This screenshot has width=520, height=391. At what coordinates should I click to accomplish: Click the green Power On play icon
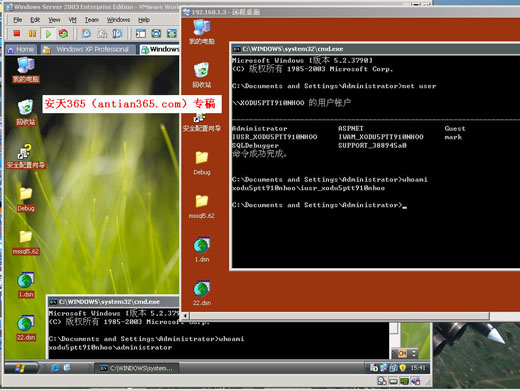click(48, 33)
